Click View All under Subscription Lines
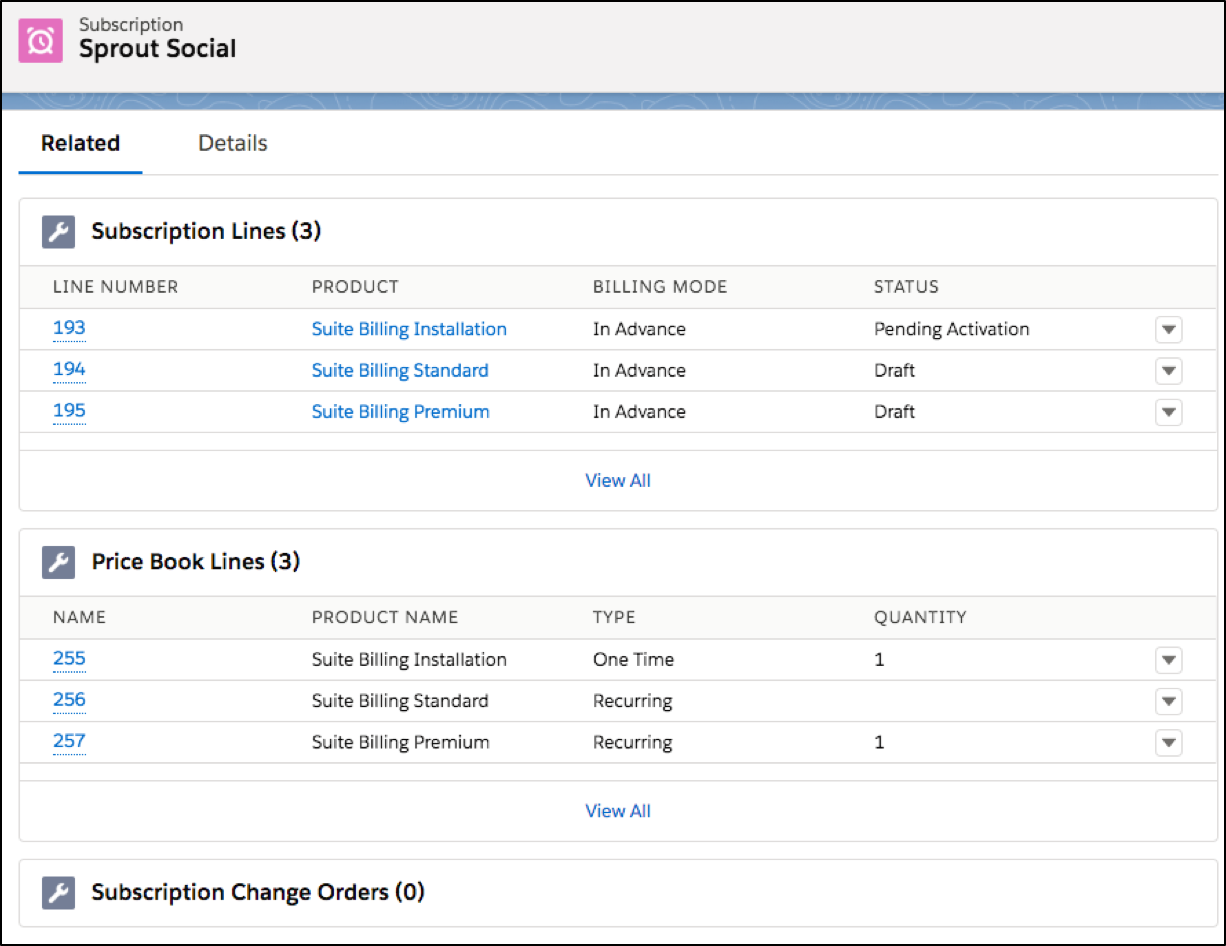This screenshot has width=1226, height=946. [618, 481]
